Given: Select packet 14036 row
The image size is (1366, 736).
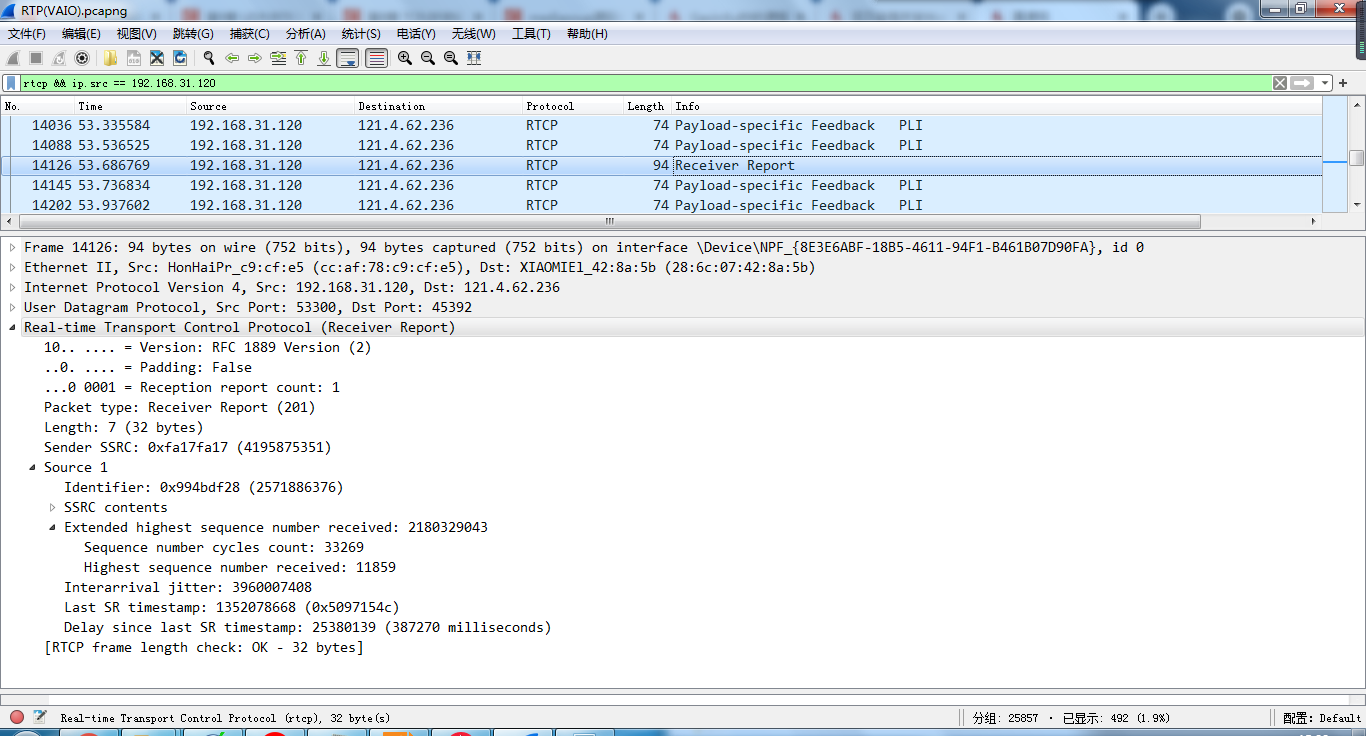Looking at the screenshot, I should 661,125.
